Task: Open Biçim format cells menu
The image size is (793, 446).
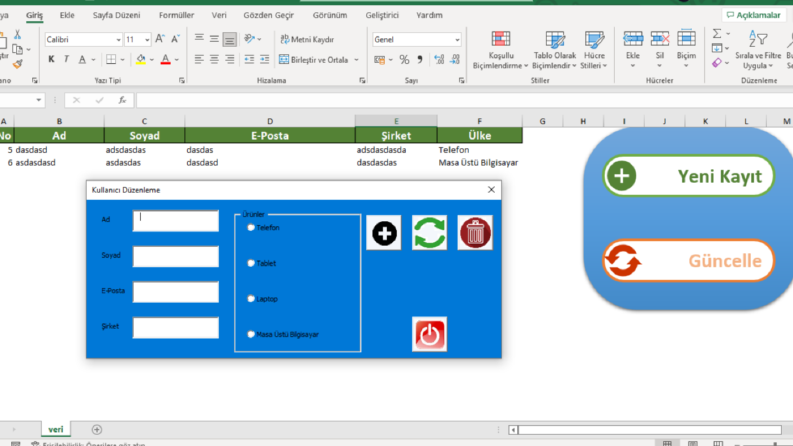Action: (686, 49)
